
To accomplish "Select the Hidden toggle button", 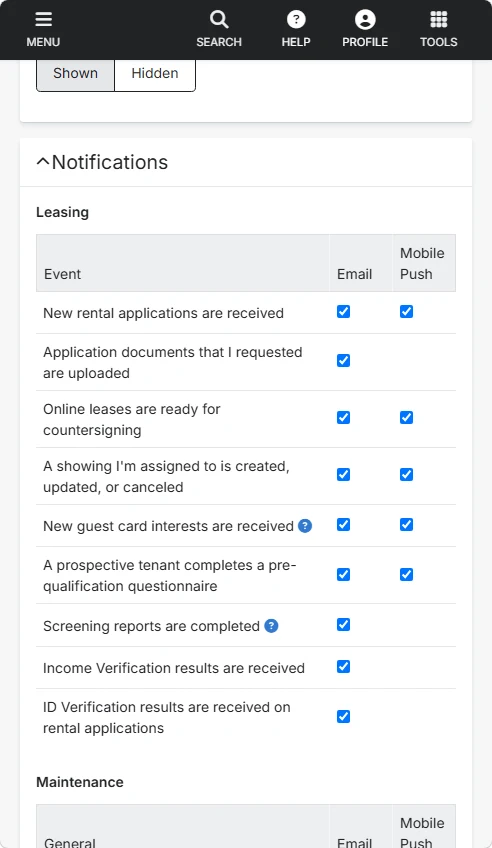I will pyautogui.click(x=155, y=74).
